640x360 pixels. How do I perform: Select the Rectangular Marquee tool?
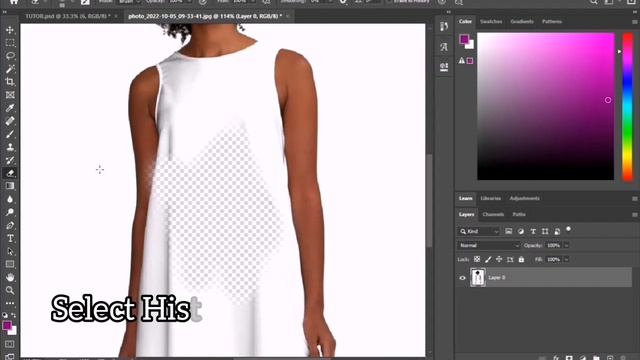10,43
